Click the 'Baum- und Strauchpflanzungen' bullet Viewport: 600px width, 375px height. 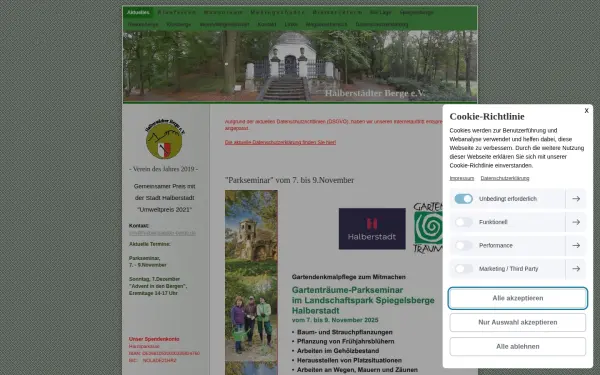[345, 332]
